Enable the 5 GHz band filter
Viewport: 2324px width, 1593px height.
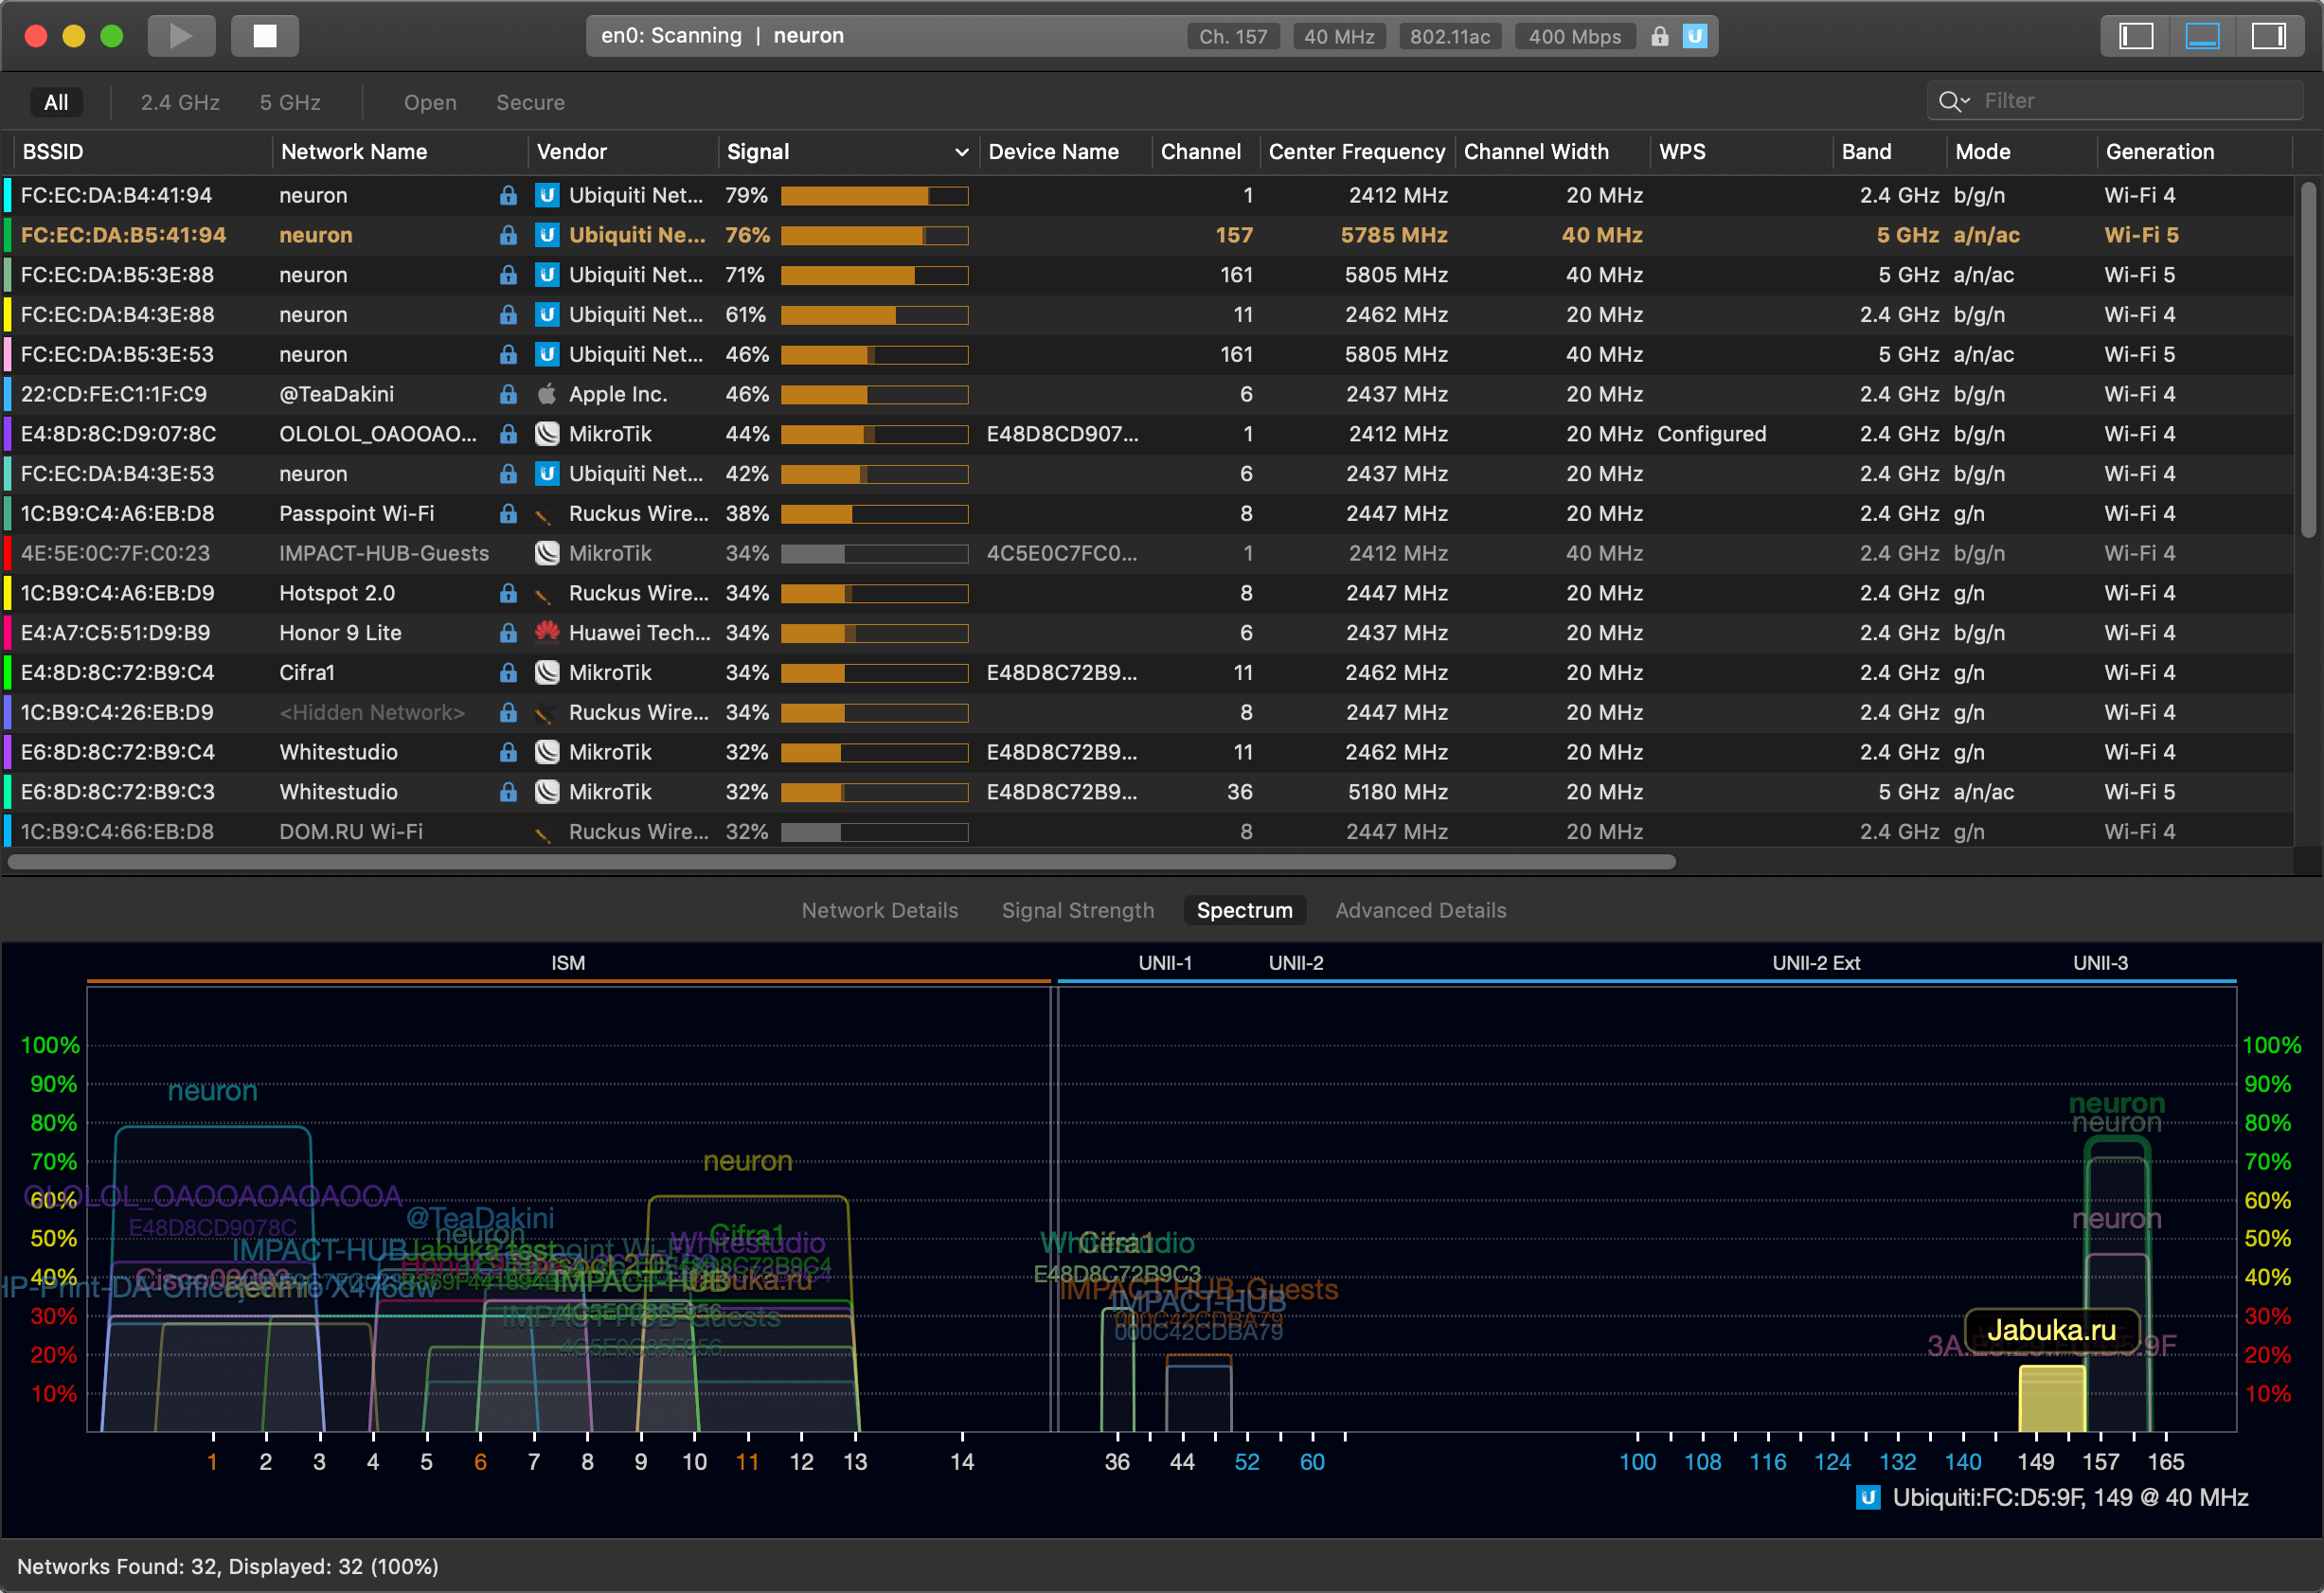[x=290, y=103]
